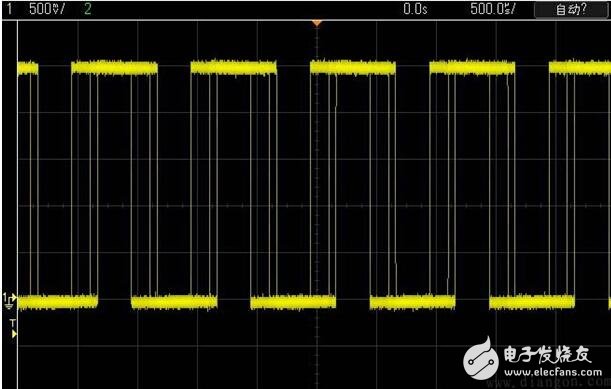Open the 自动? trigger mode button
This screenshot has width=611, height=389.
pos(571,9)
